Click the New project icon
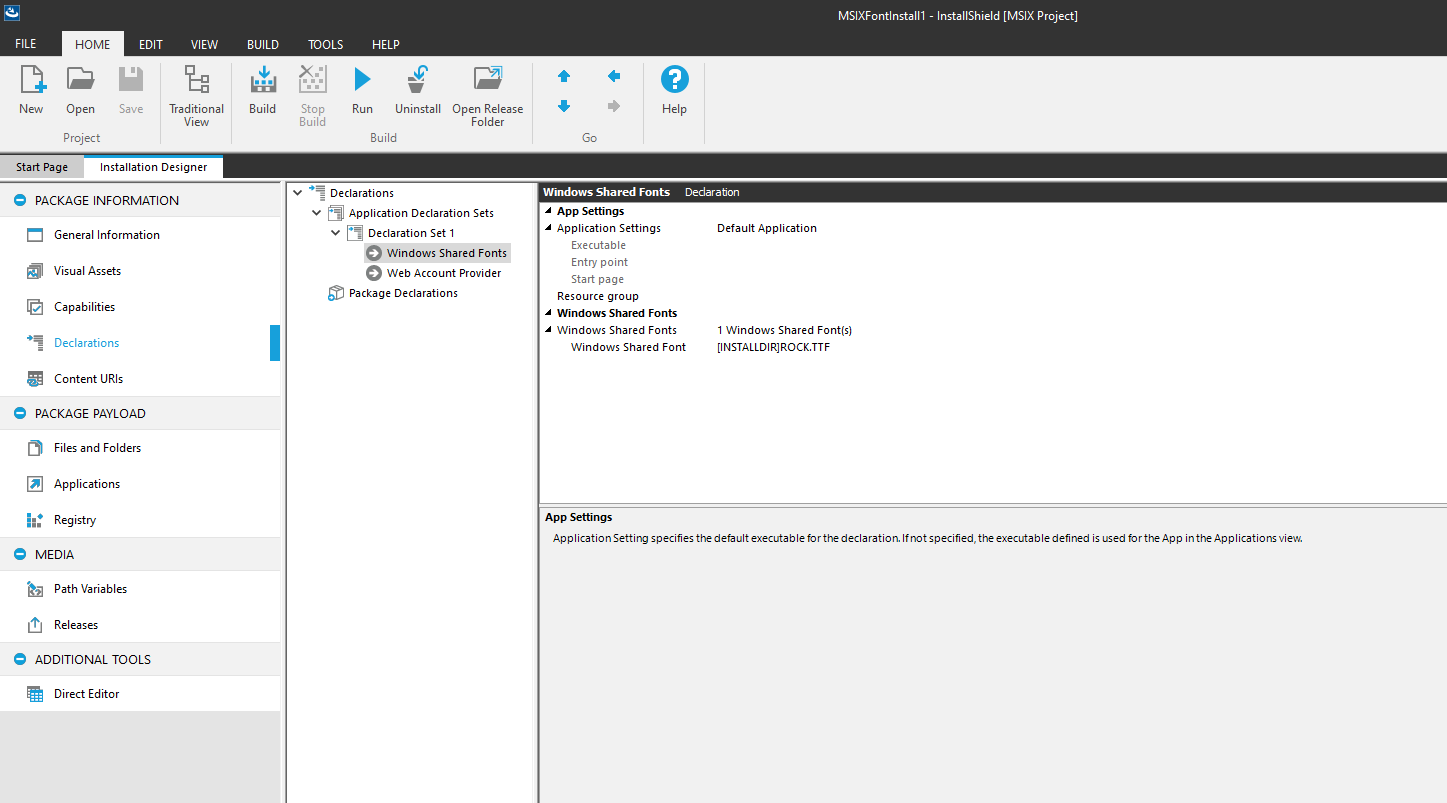1447x803 pixels. (x=31, y=90)
